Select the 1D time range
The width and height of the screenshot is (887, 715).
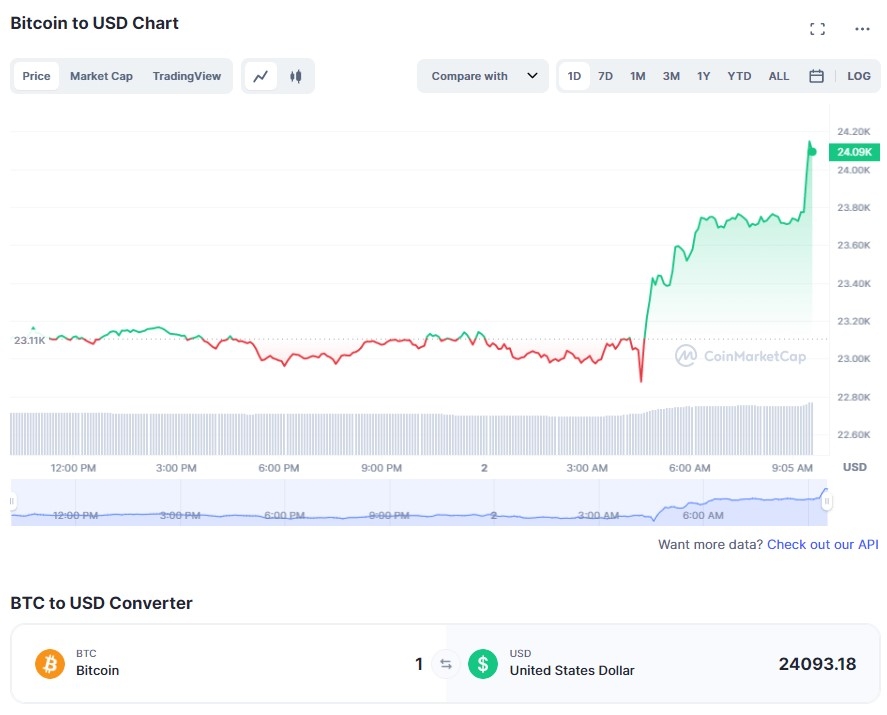click(x=574, y=76)
